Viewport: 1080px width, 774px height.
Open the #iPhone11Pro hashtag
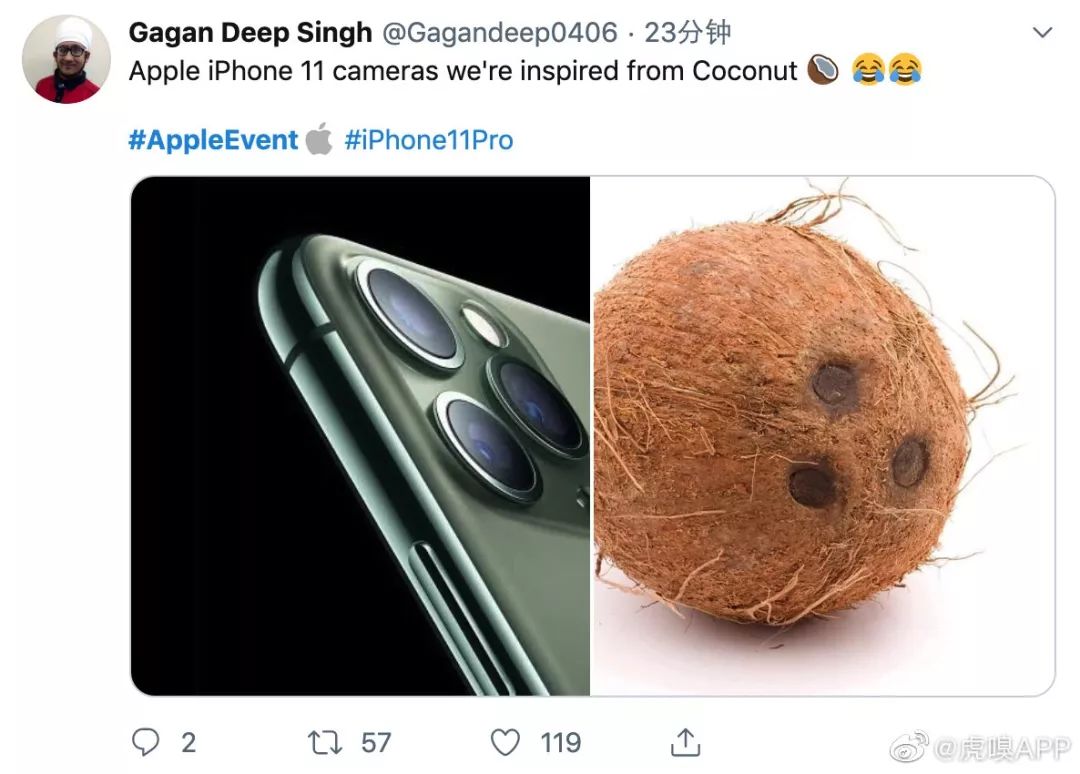pos(428,139)
